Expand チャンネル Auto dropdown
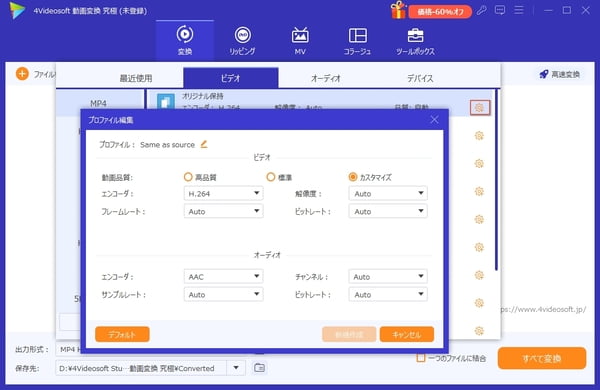The width and height of the screenshot is (600, 390). (388, 276)
